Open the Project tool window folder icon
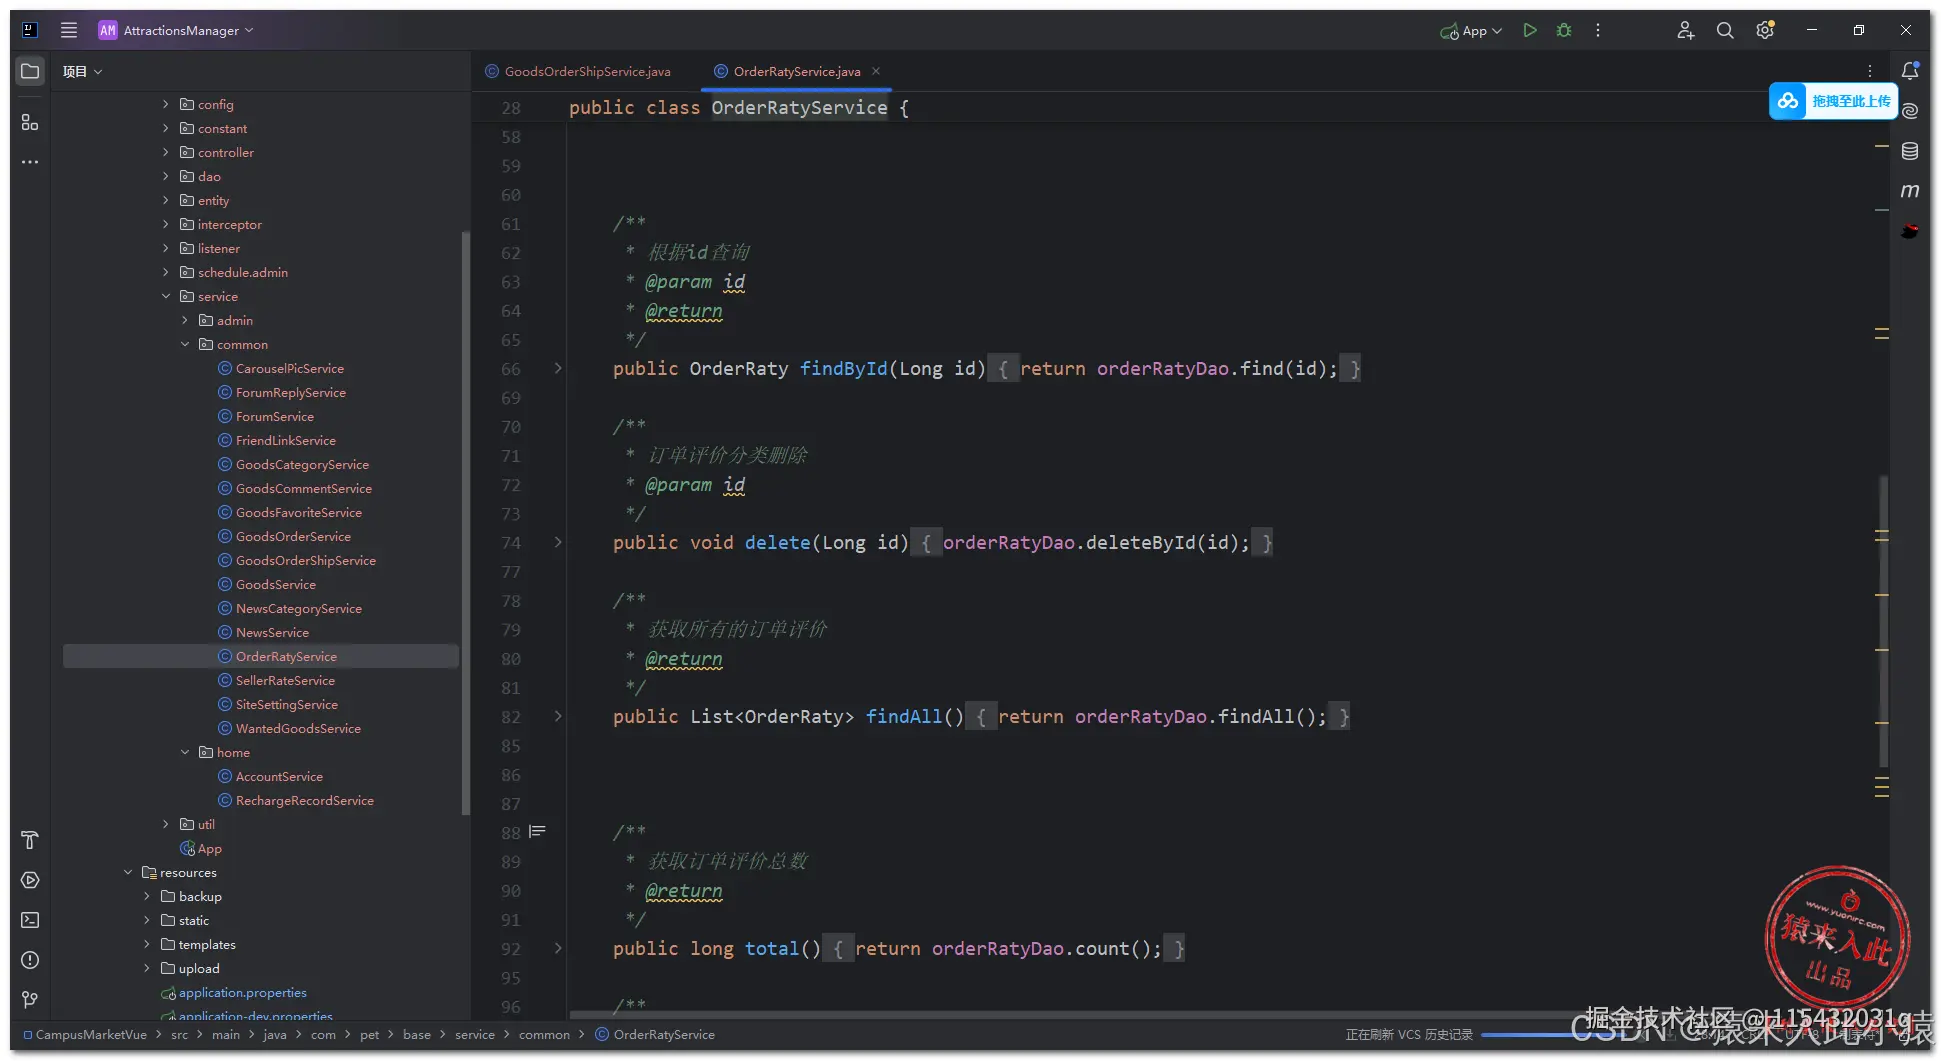The image size is (1941, 1061). coord(30,71)
